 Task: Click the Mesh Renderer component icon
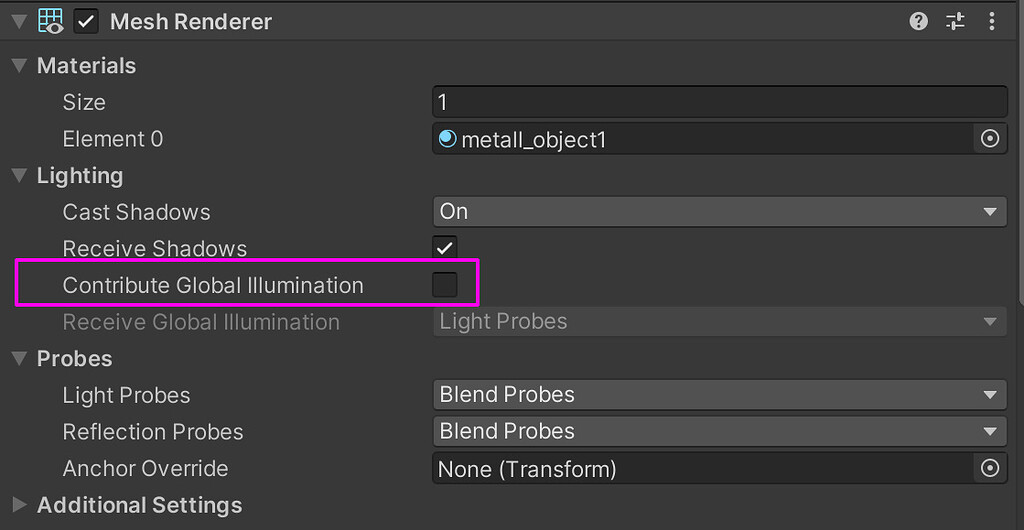coord(50,21)
